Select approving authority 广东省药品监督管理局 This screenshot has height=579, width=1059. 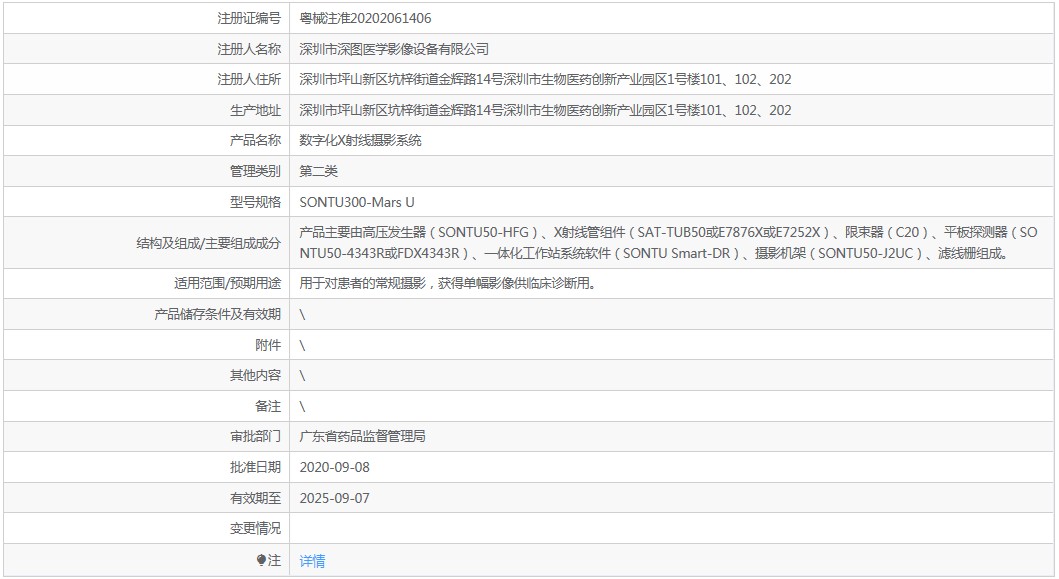[362, 436]
